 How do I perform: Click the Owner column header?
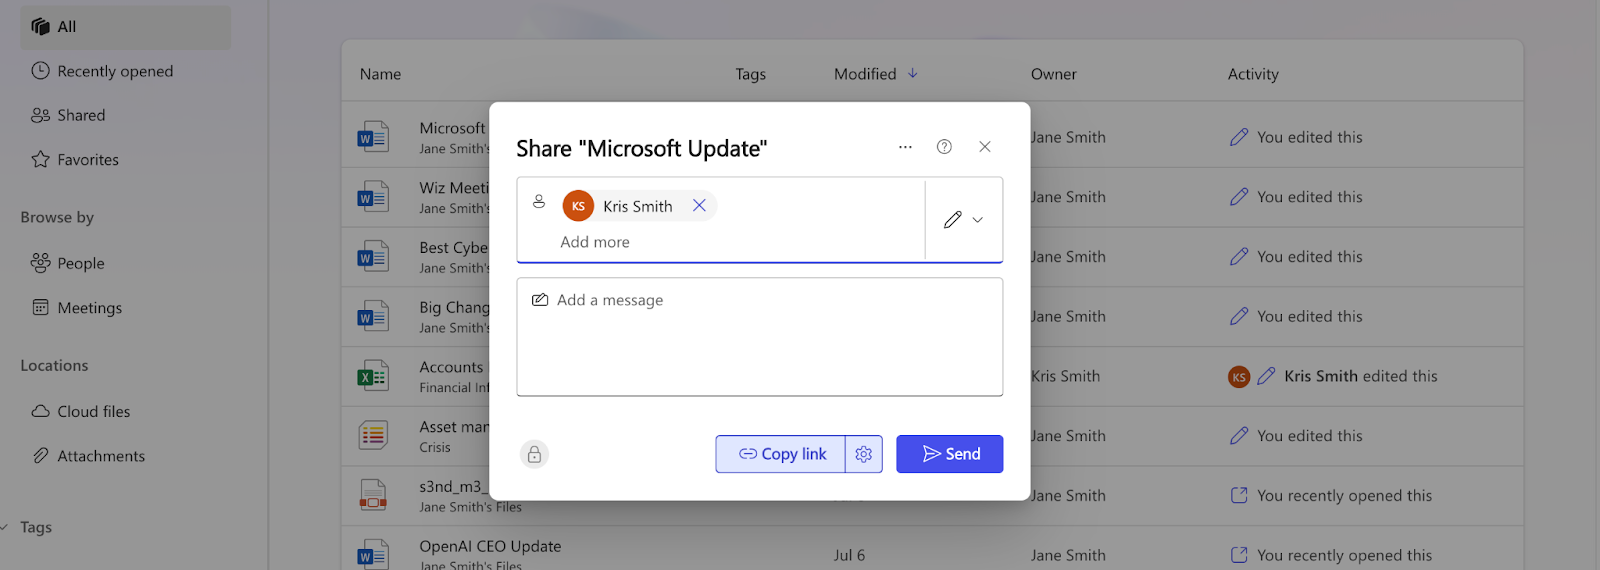click(1053, 74)
